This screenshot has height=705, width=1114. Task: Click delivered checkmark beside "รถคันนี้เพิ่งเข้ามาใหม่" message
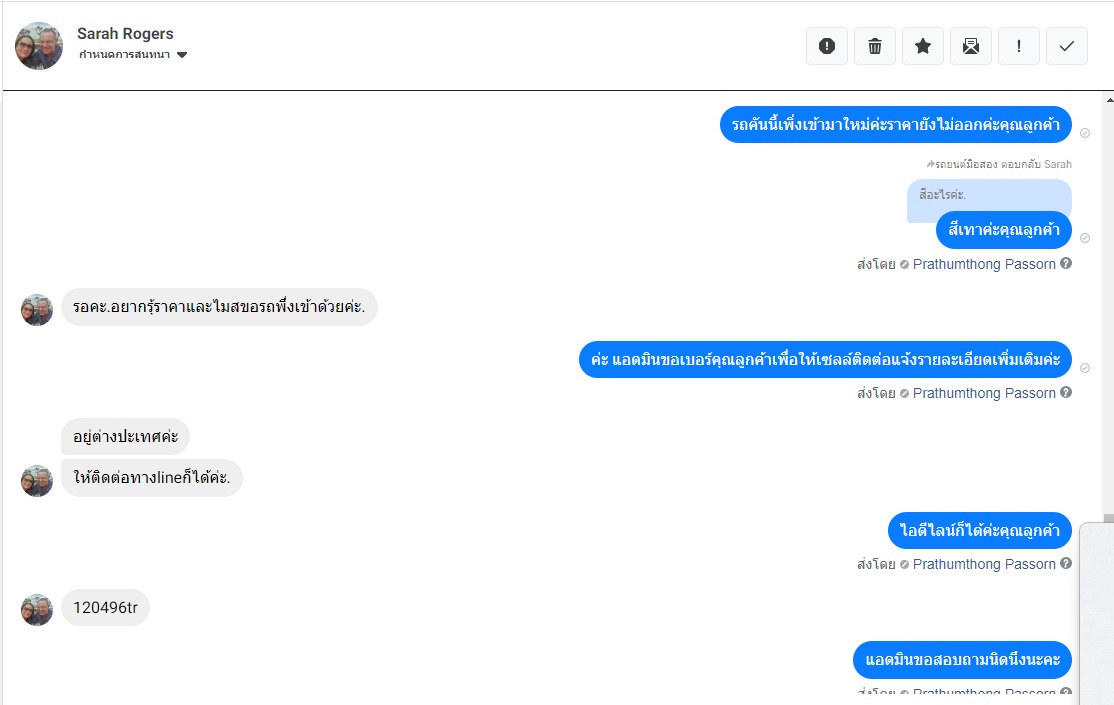(1085, 133)
